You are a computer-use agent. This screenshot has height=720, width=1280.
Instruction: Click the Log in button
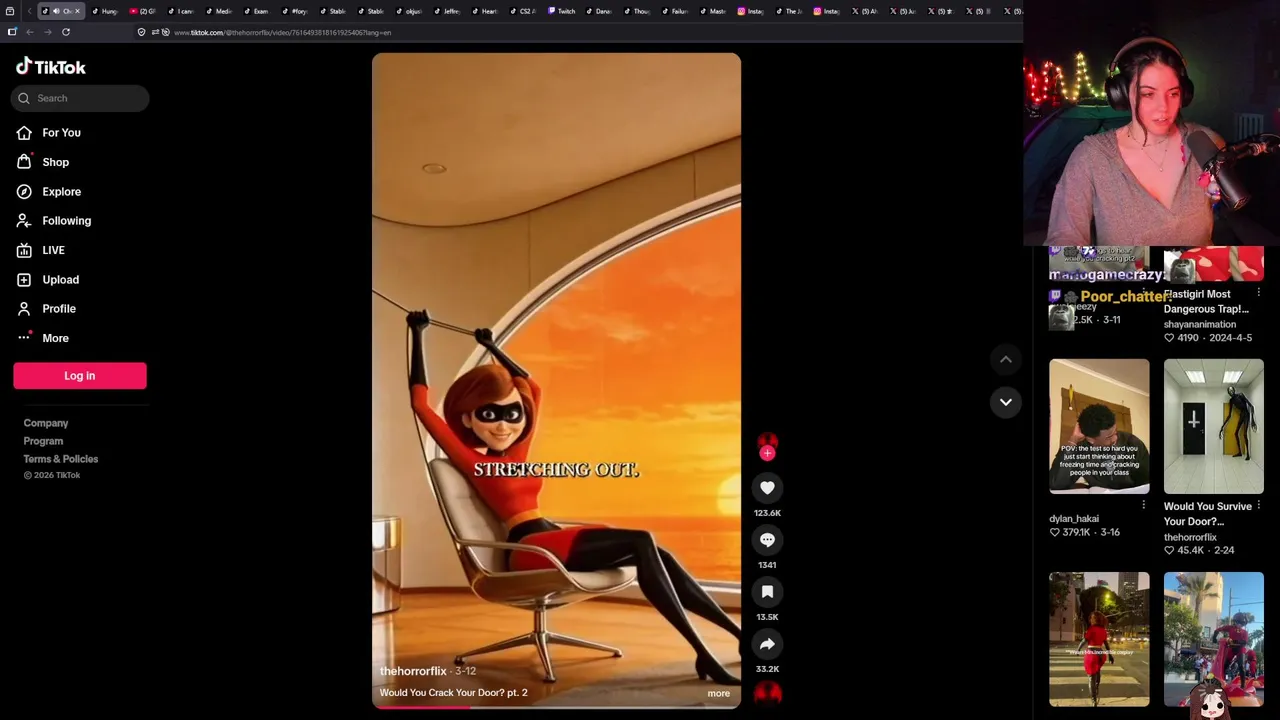coord(80,376)
